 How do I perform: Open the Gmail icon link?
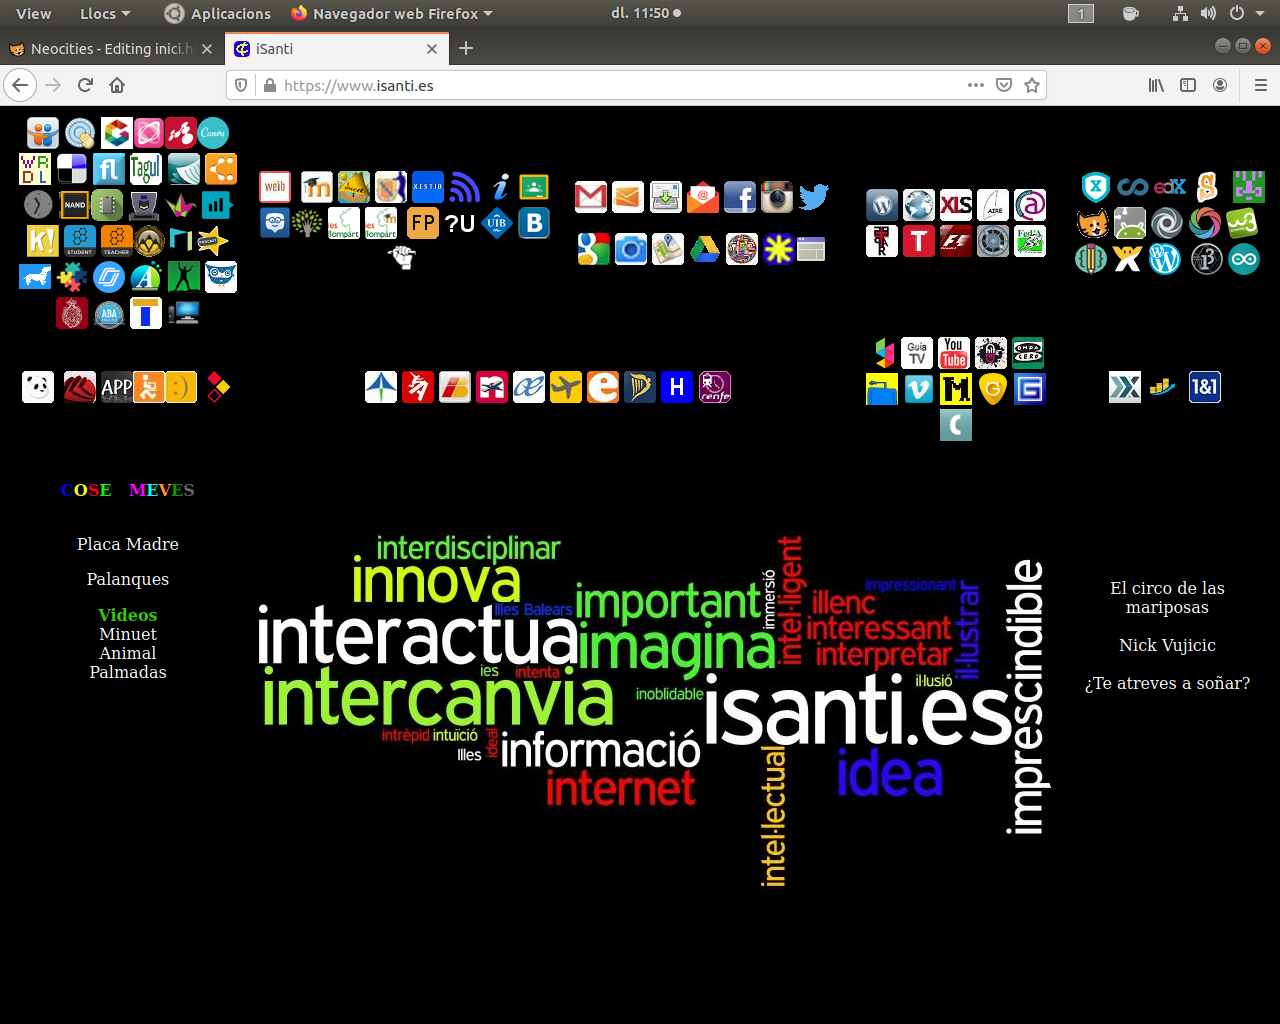[591, 197]
